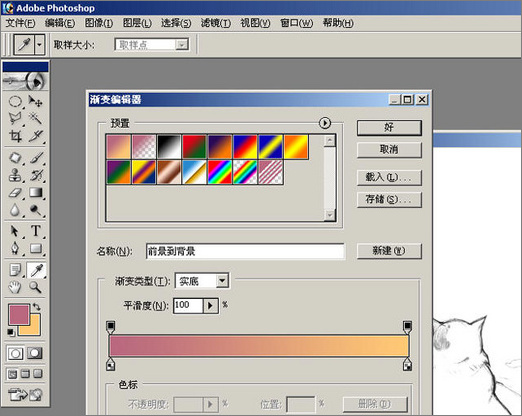The width and height of the screenshot is (522, 416).
Task: Click the 好 (OK) button
Action: [x=389, y=128]
